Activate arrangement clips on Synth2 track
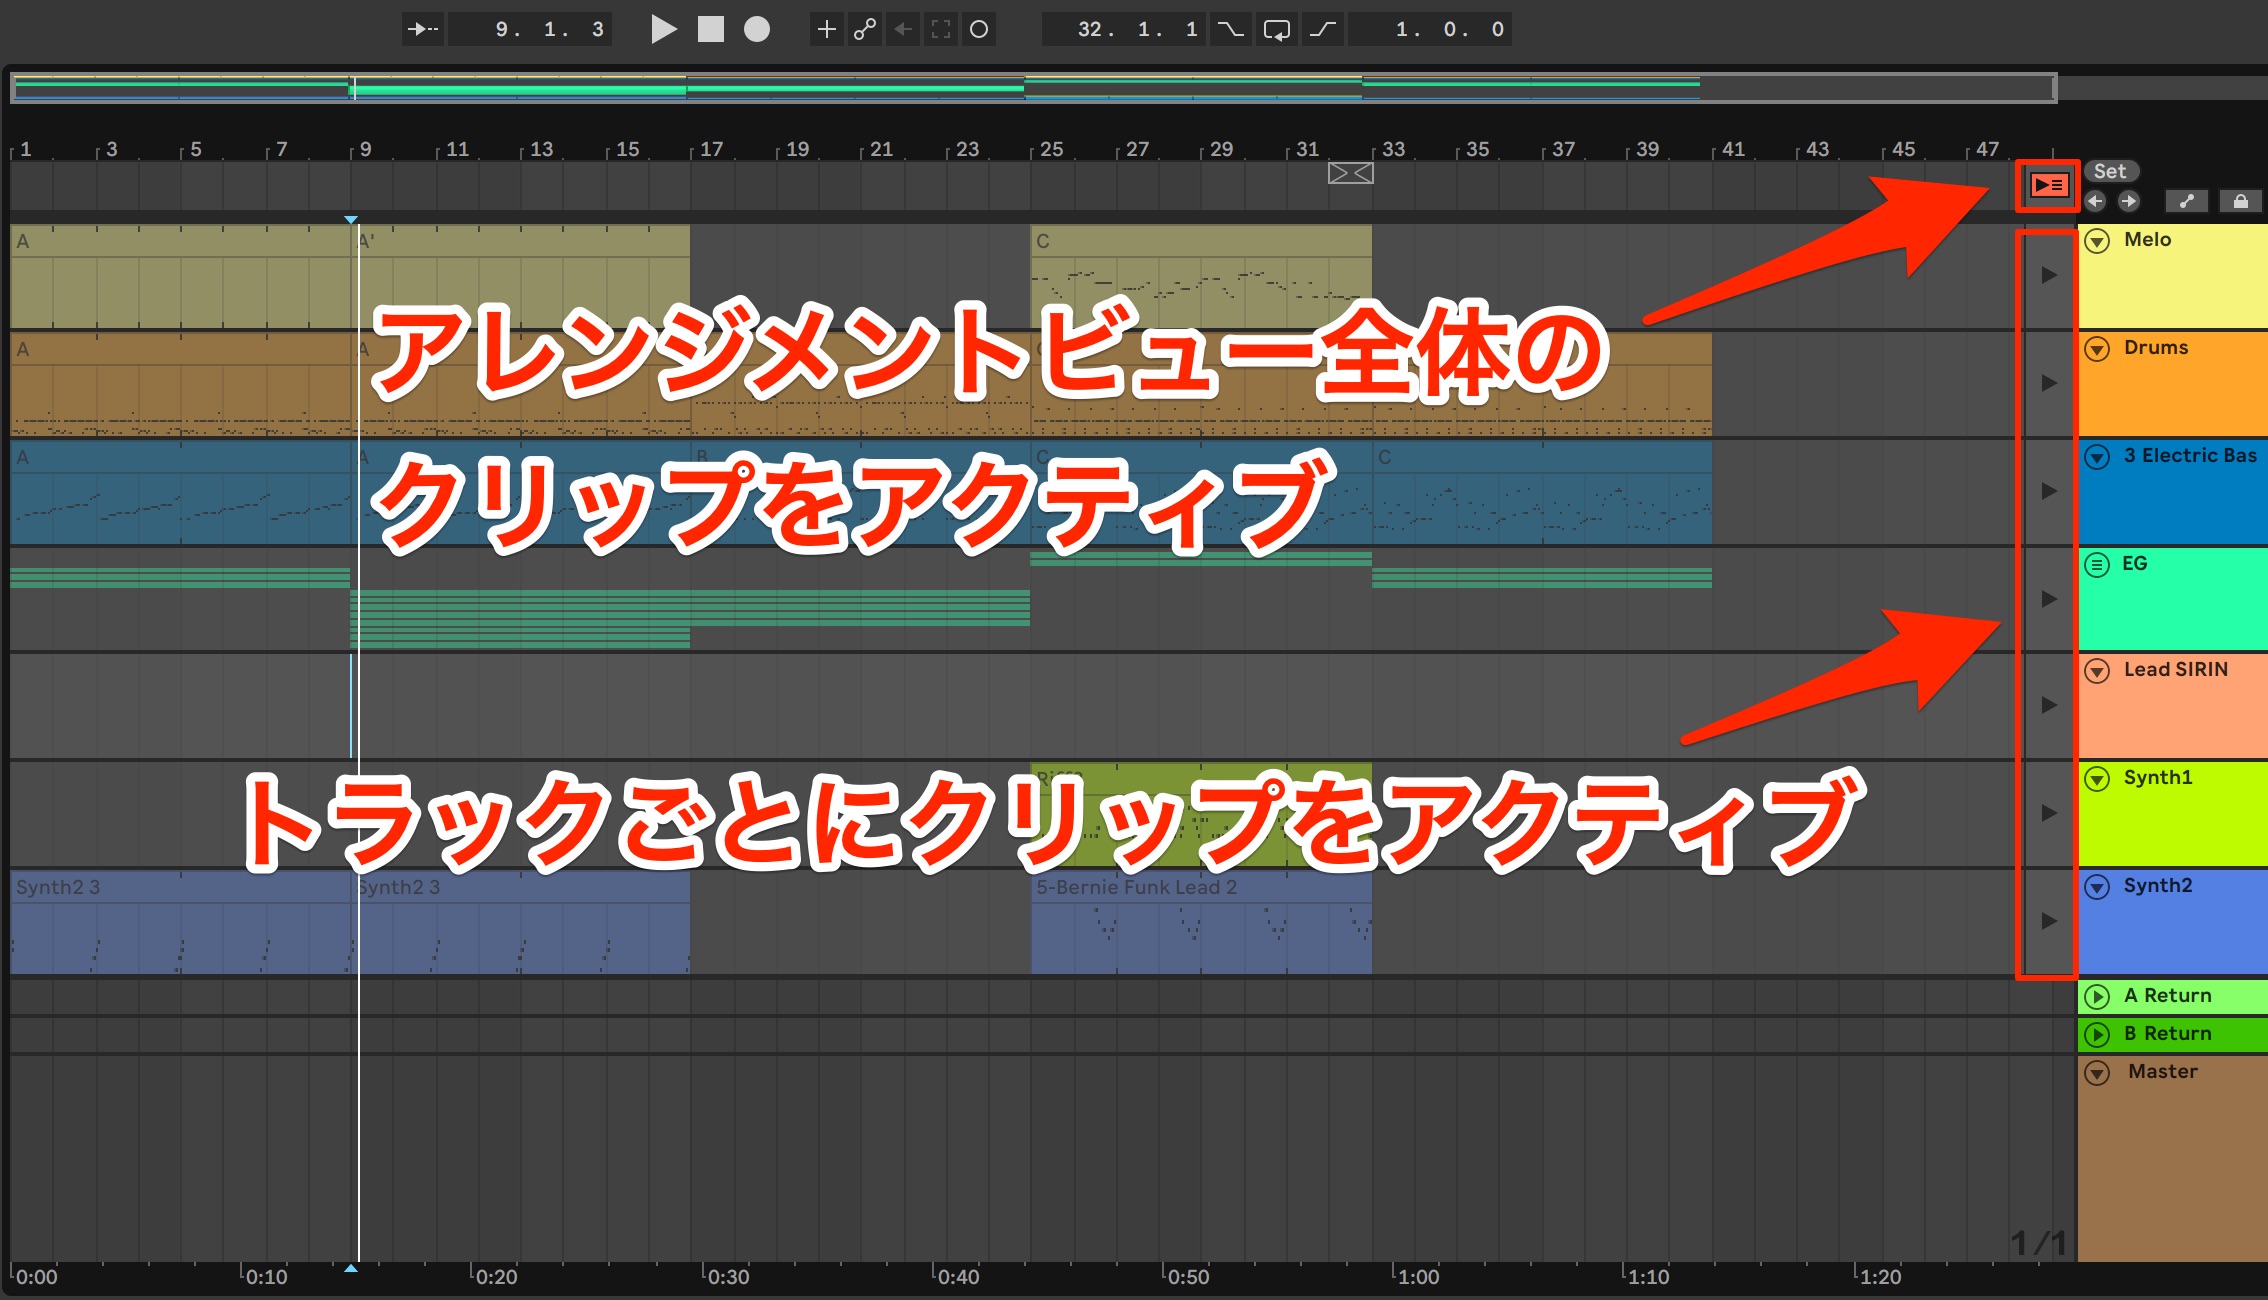Screen dimensions: 2268x1300 tap(2048, 921)
